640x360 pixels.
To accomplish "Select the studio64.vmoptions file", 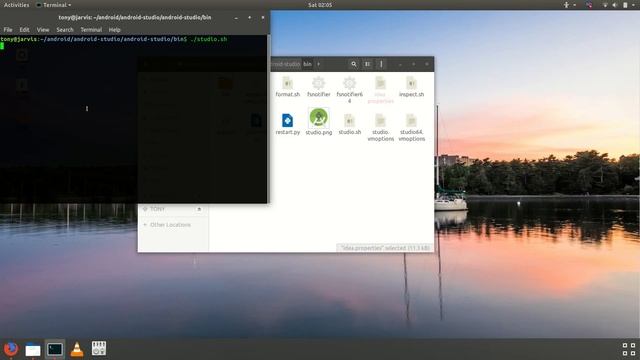I will [x=411, y=128].
